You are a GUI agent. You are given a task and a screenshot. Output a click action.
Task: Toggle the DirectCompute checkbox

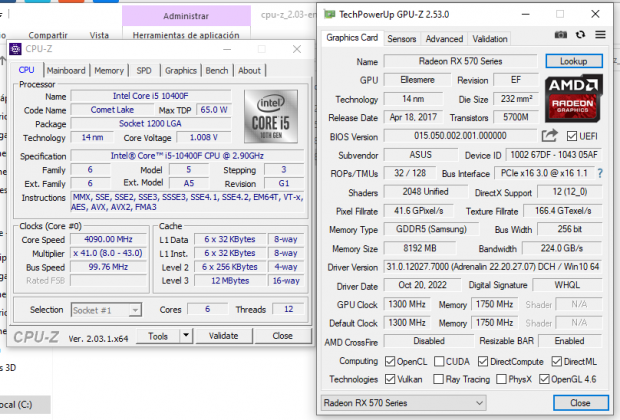[483, 361]
